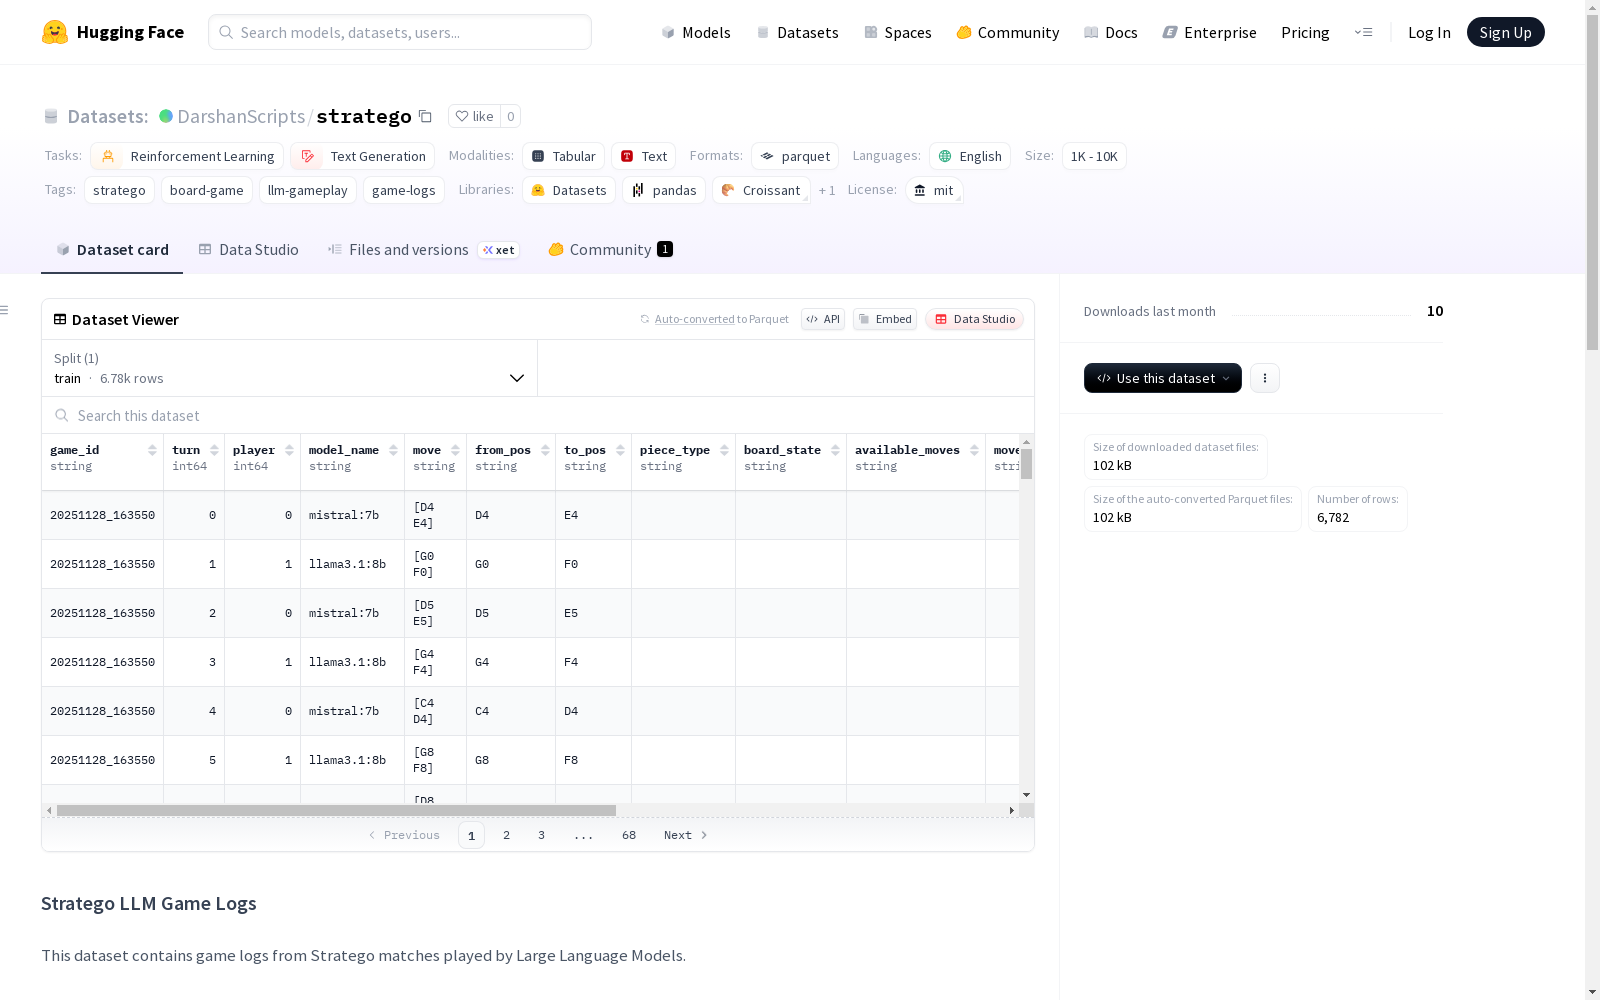This screenshot has width=1600, height=1000.
Task: Like the stratego dataset
Action: coord(474,116)
